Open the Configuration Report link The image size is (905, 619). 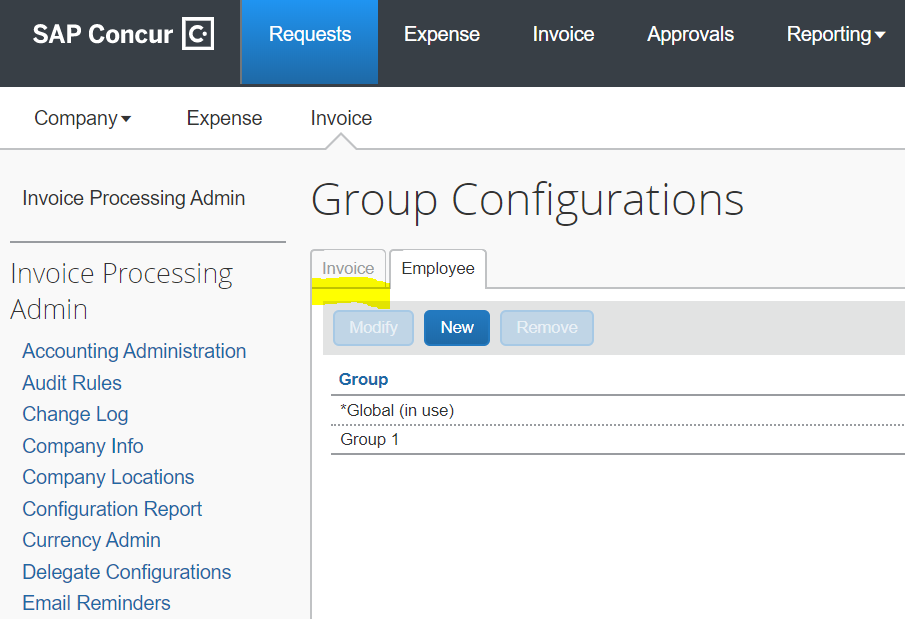(x=113, y=509)
